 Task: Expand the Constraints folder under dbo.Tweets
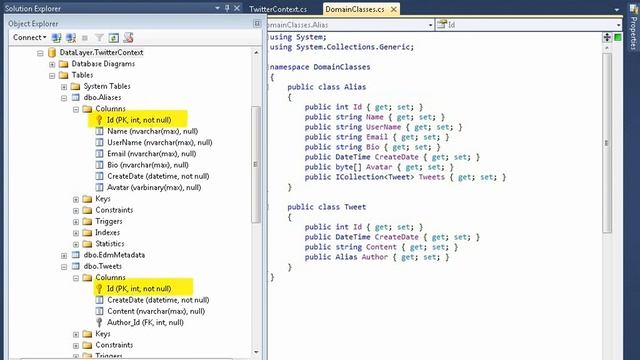(76, 345)
